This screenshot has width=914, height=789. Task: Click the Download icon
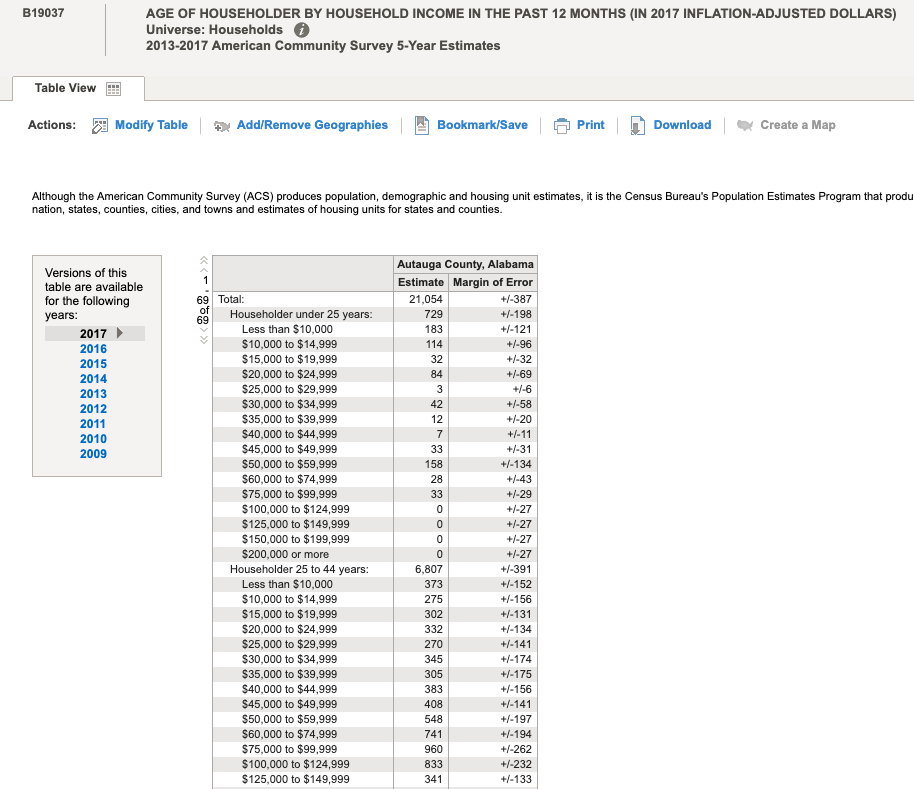[637, 124]
